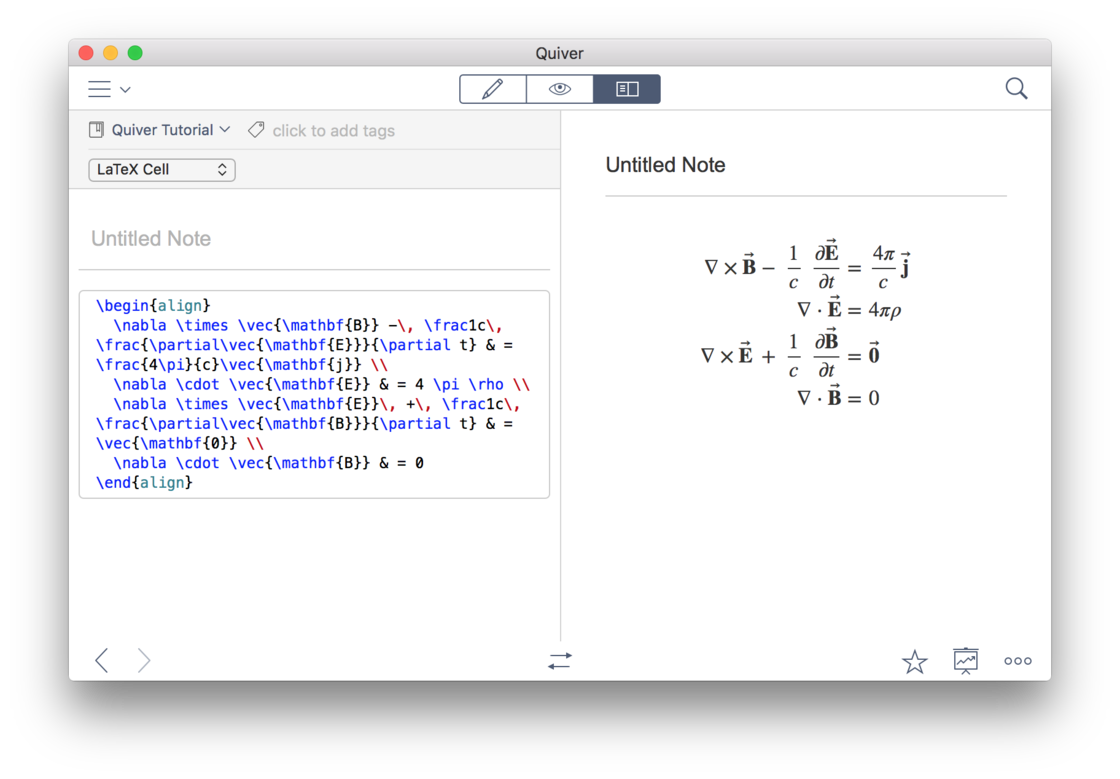Image resolution: width=1120 pixels, height=779 pixels.
Task: Favorite the note with star icon
Action: [x=914, y=661]
